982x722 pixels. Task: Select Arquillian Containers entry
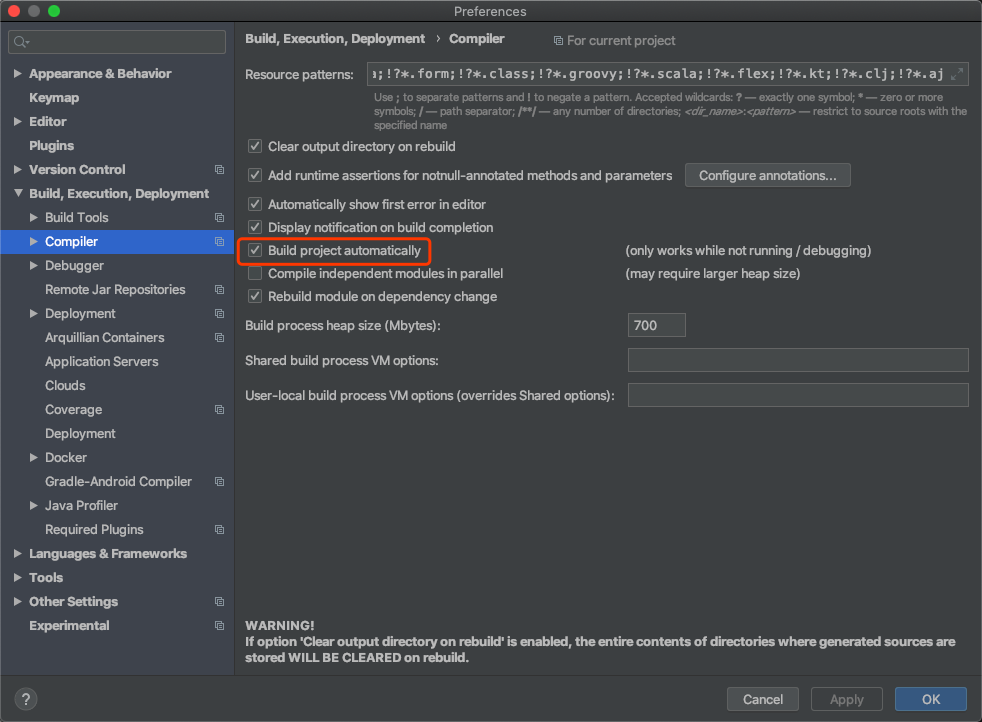[105, 338]
